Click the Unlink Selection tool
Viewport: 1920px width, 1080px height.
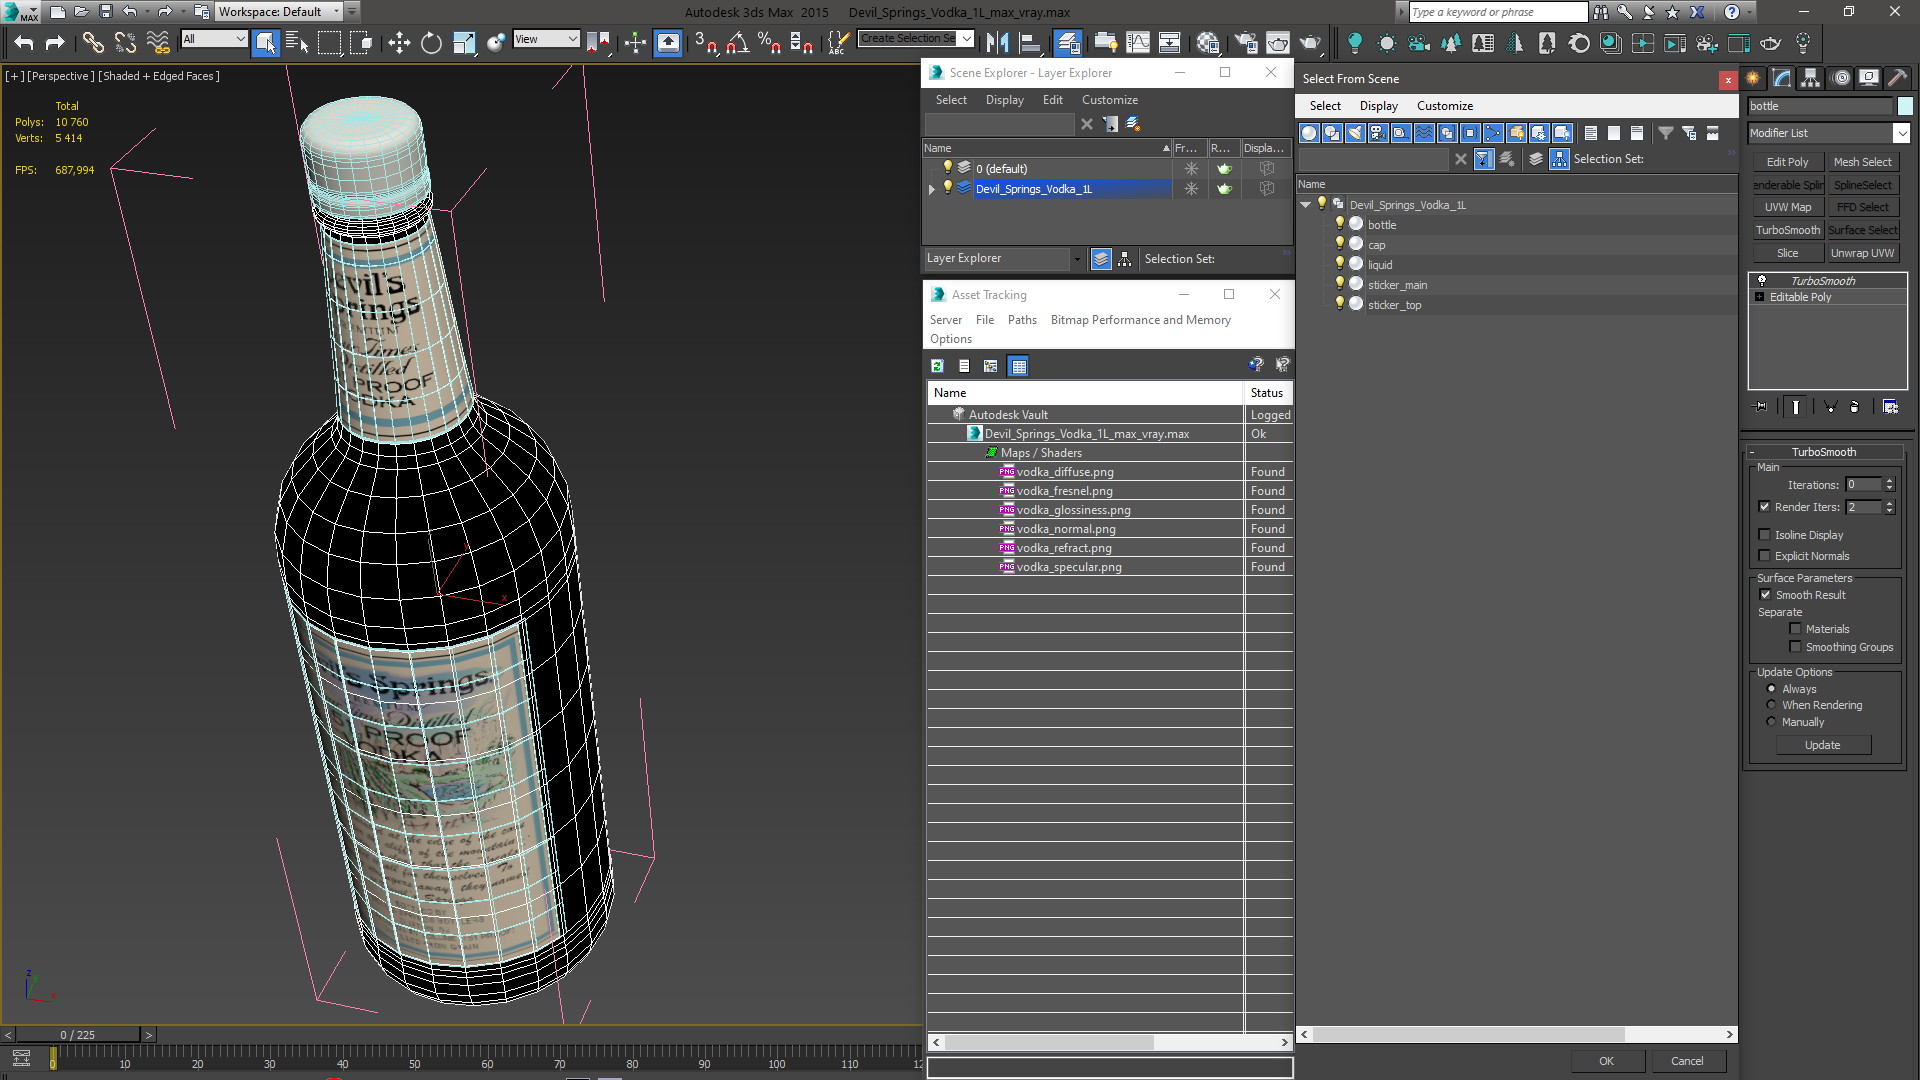125,42
